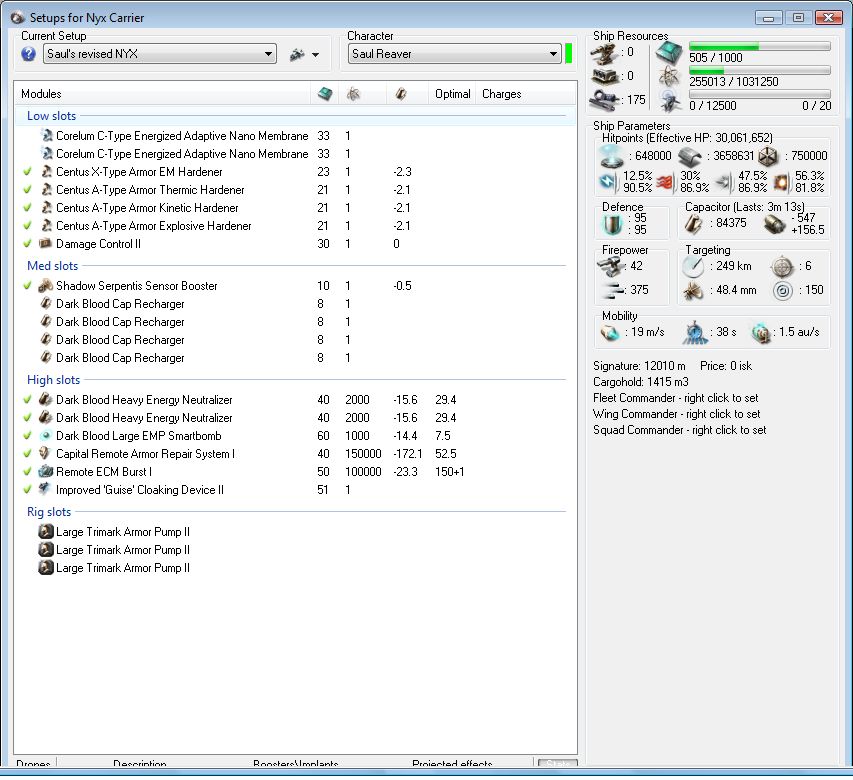
Task: Open the Current Setup dropdown
Action: pos(160,54)
